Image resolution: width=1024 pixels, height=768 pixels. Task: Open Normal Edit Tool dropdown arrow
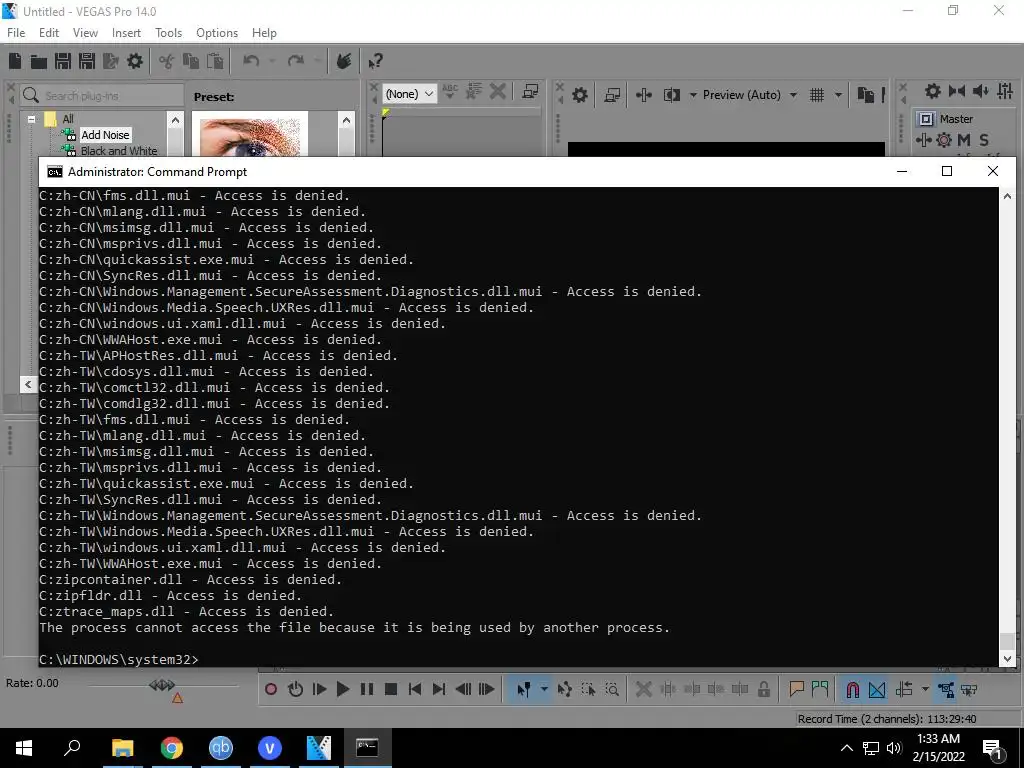544,690
